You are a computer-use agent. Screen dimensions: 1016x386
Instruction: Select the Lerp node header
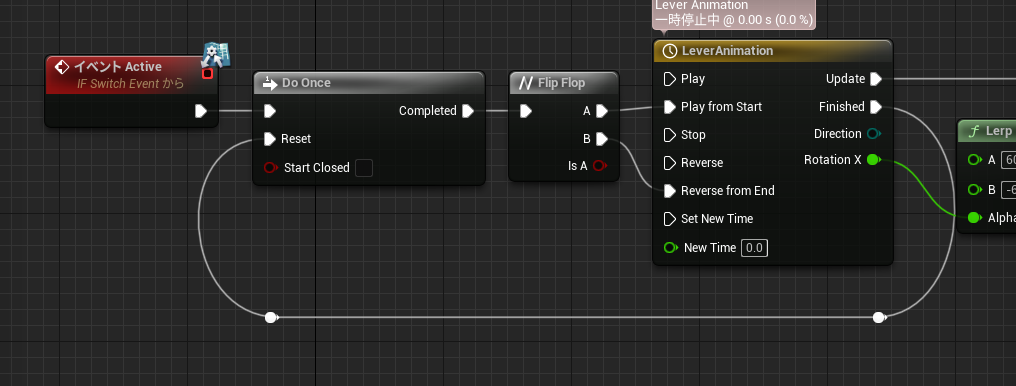tap(987, 131)
